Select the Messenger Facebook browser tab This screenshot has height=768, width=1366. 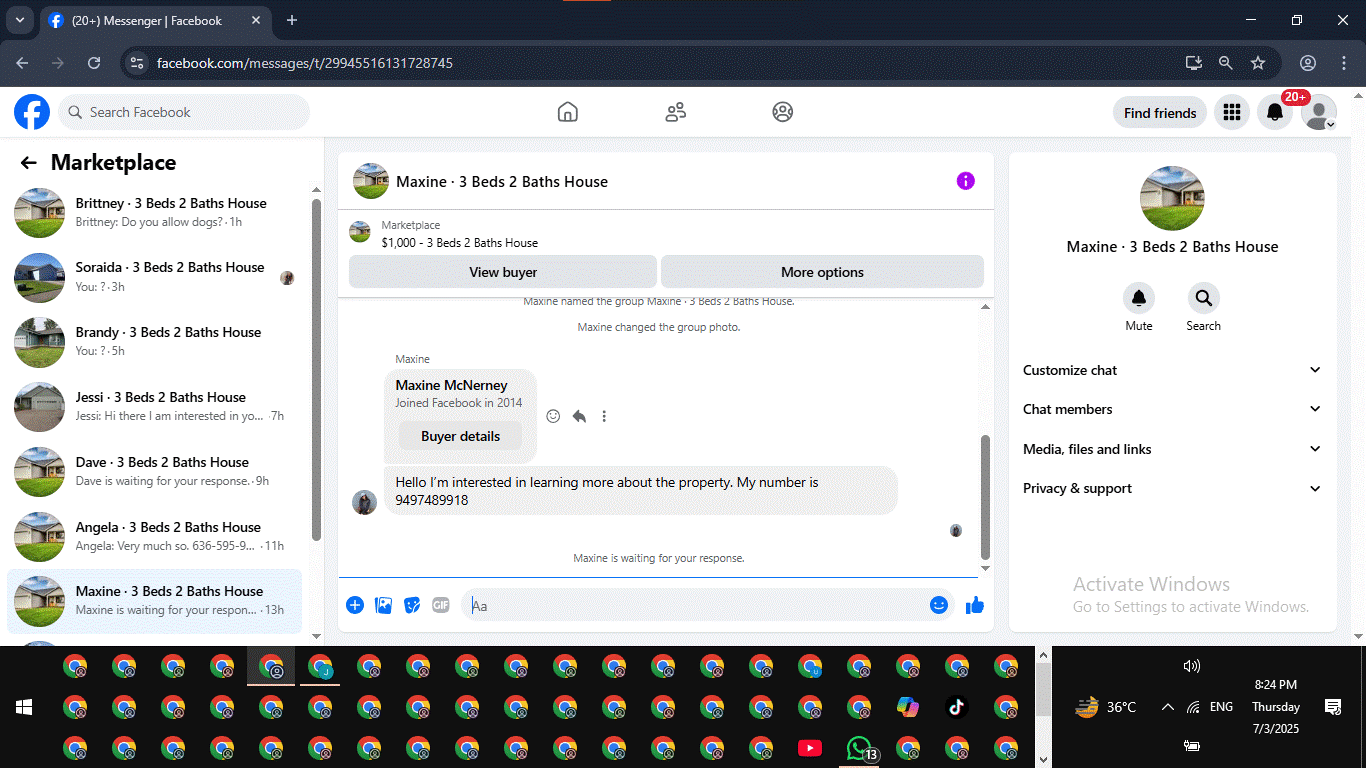point(155,20)
